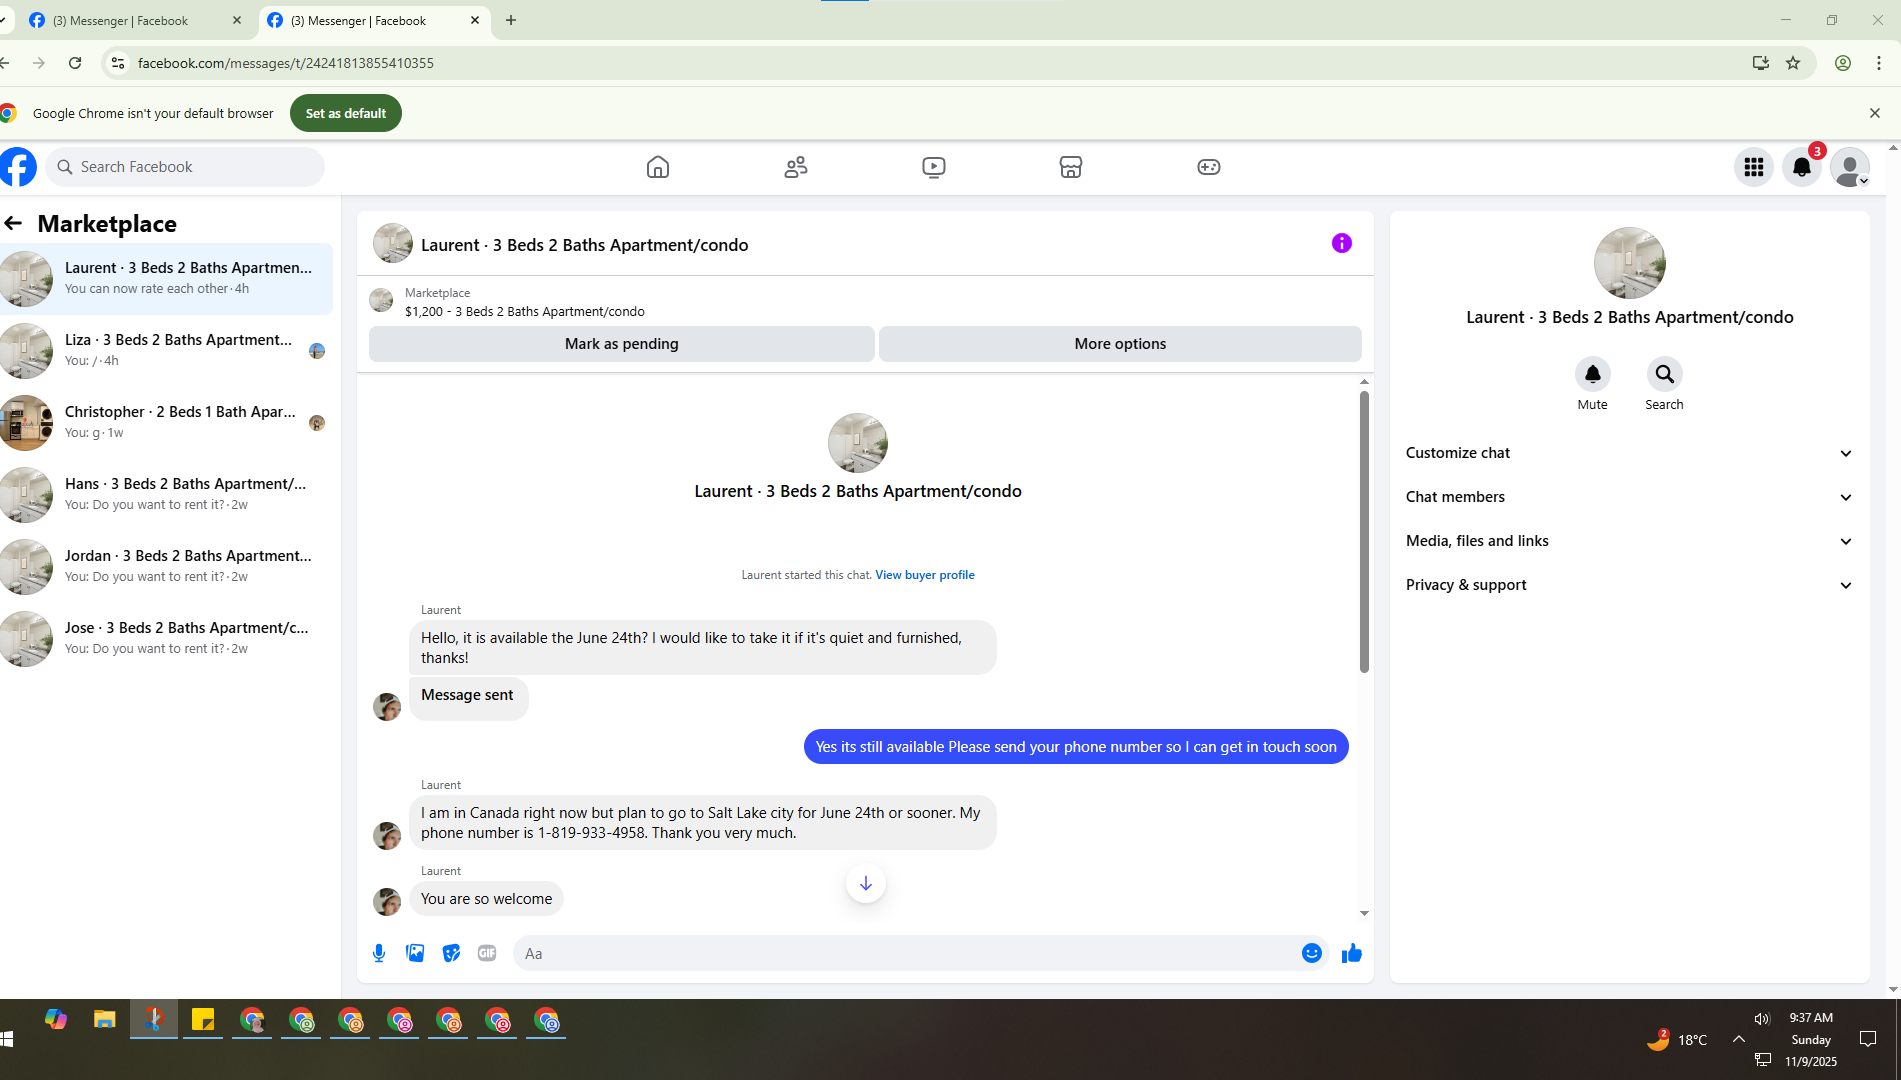This screenshot has width=1901, height=1080.
Task: Mute the conversation with bell icon
Action: (1593, 374)
